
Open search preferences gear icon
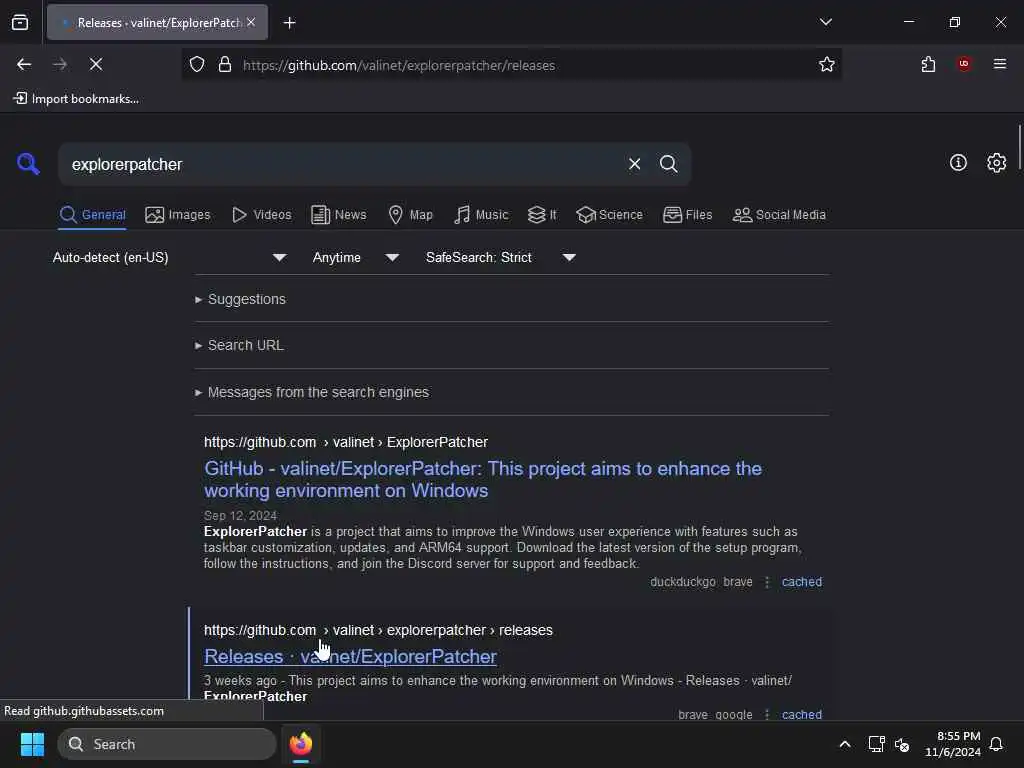tap(996, 163)
